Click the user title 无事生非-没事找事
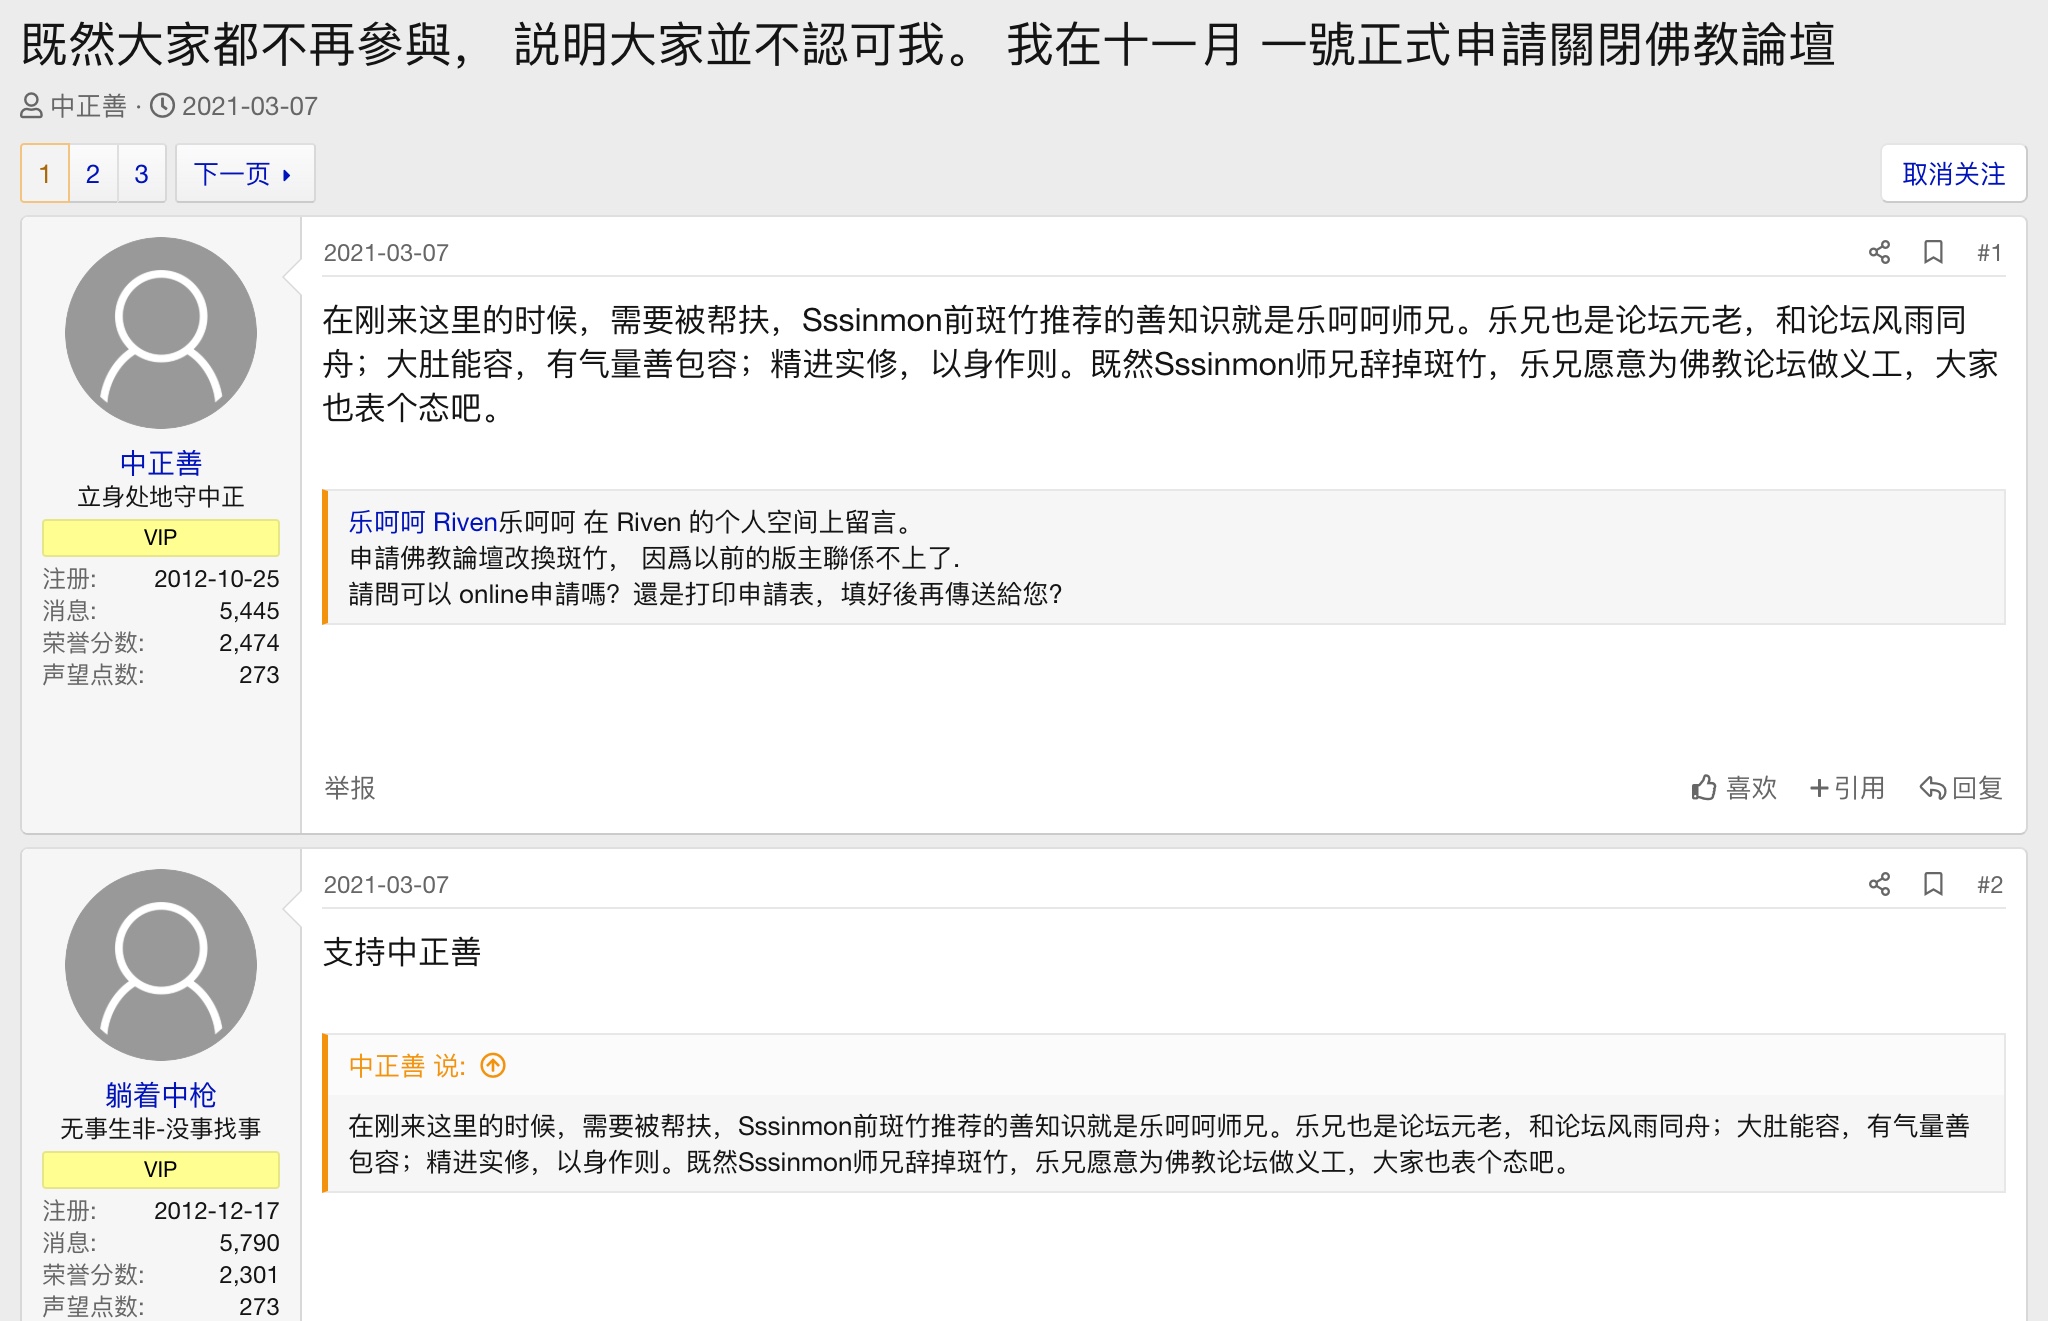 pyautogui.click(x=161, y=1129)
